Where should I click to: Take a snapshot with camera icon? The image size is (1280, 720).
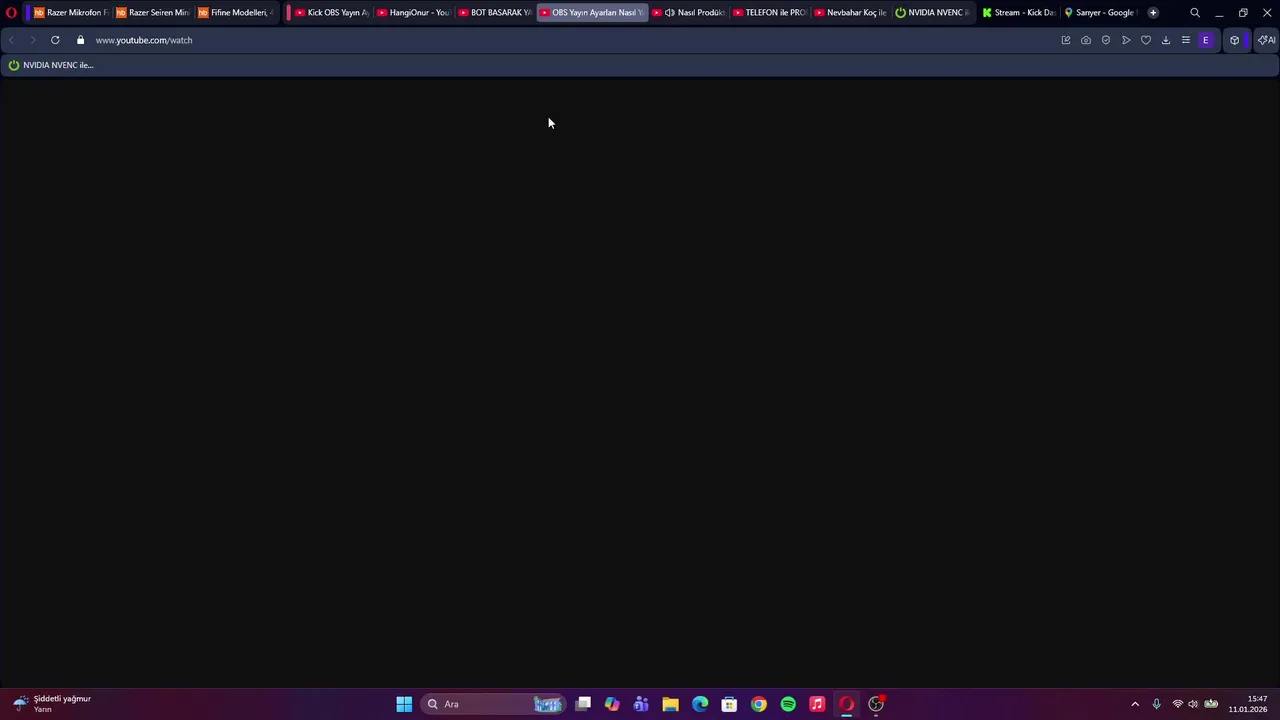pyautogui.click(x=1086, y=40)
